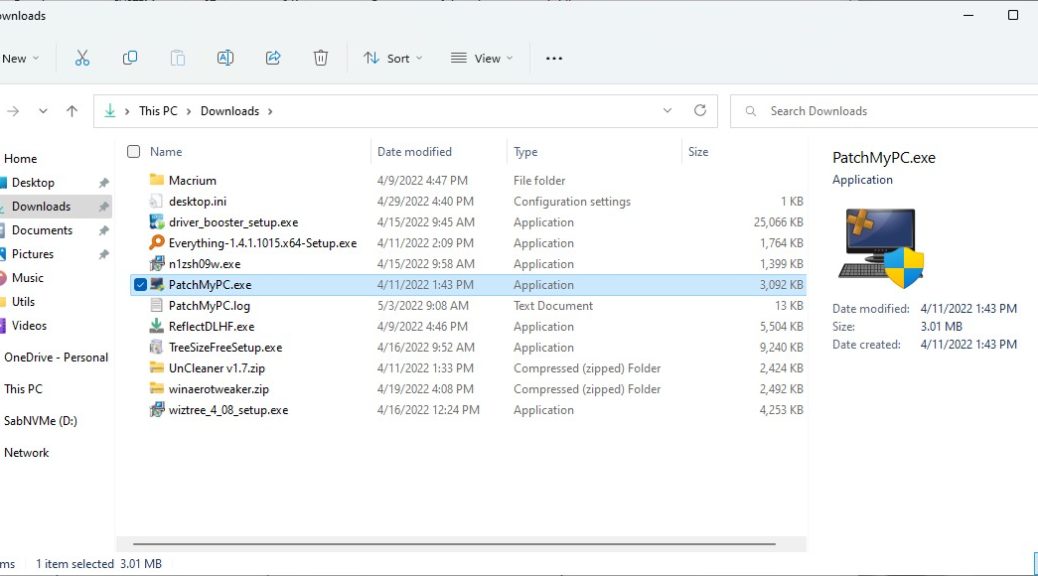Open the New dropdown menu
Screen dimensions: 1038x576
tap(20, 58)
